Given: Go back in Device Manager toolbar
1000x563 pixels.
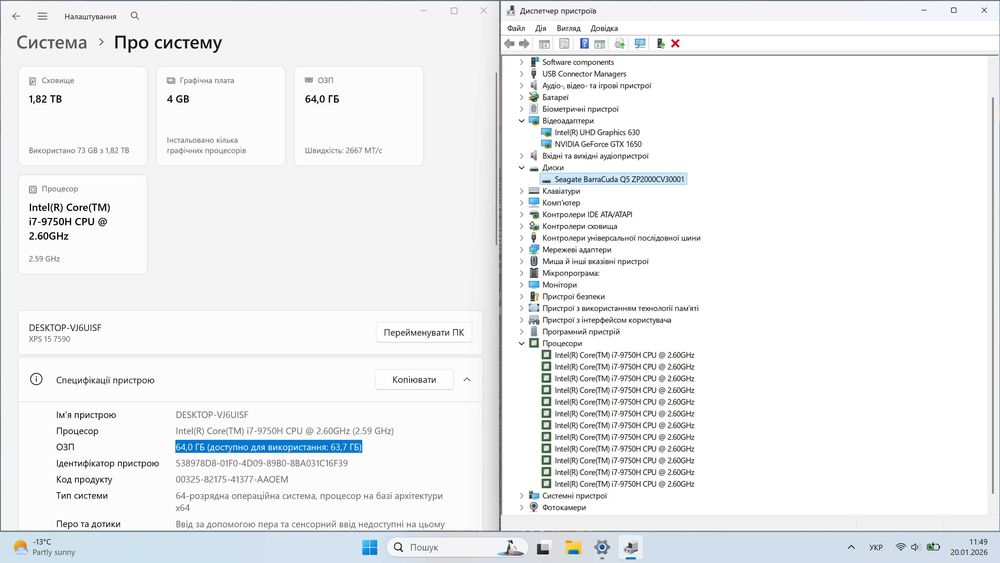Looking at the screenshot, I should [x=510, y=43].
